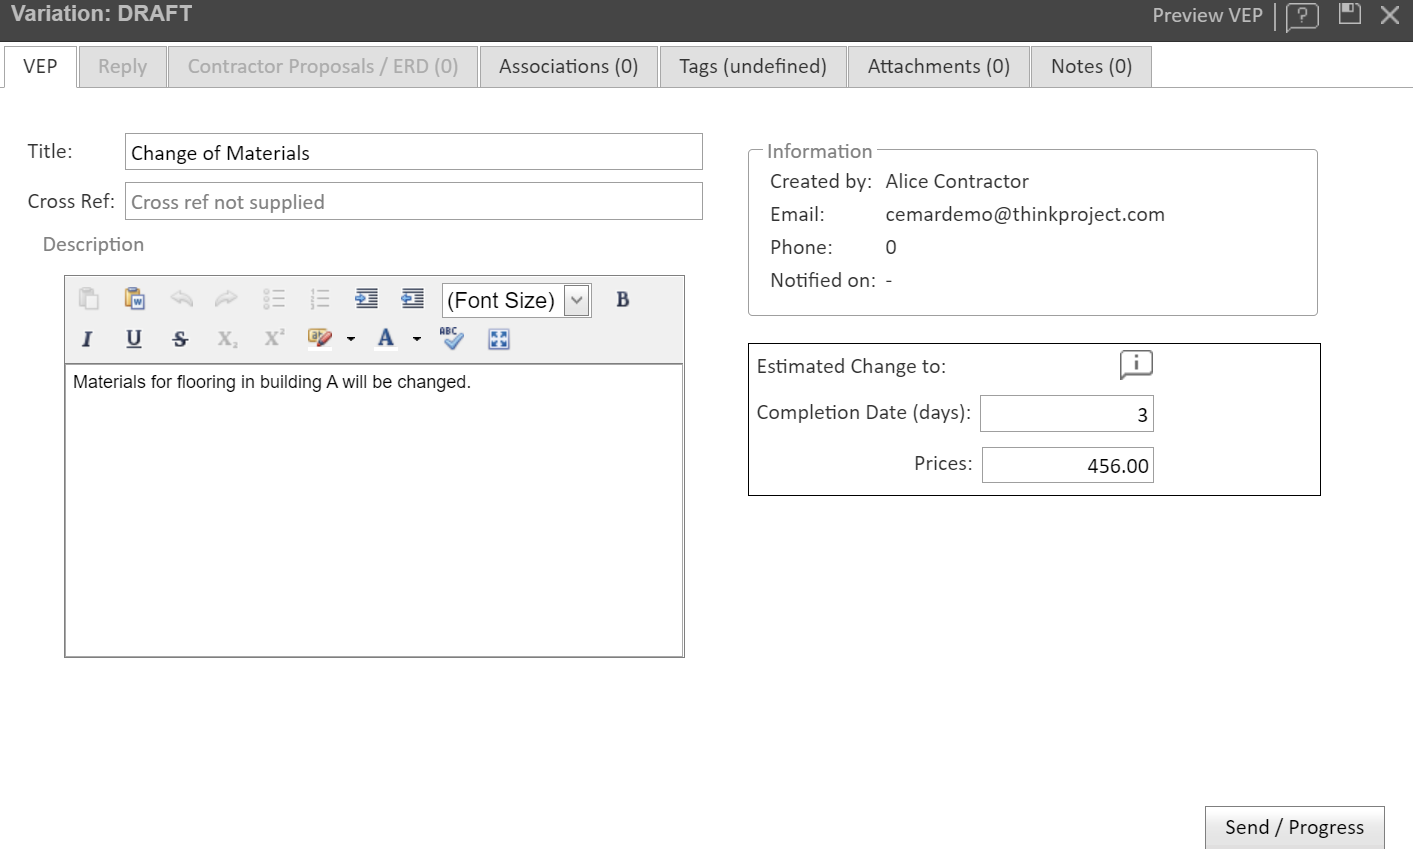
Task: Click the info bubble beside Estimated Change to
Action: tap(1136, 365)
